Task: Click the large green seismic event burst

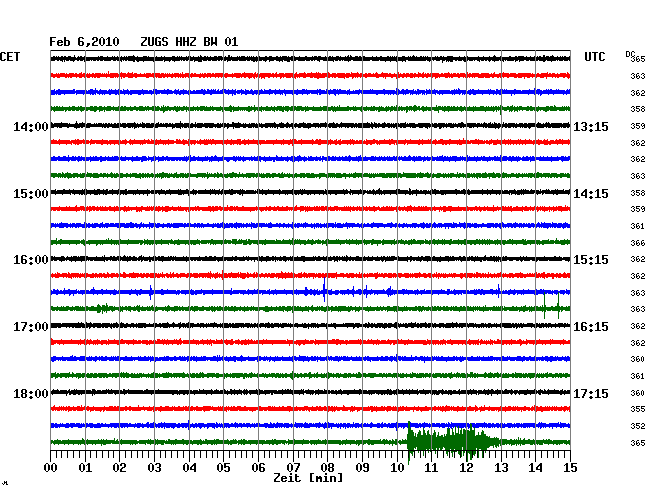Action: coord(453,442)
